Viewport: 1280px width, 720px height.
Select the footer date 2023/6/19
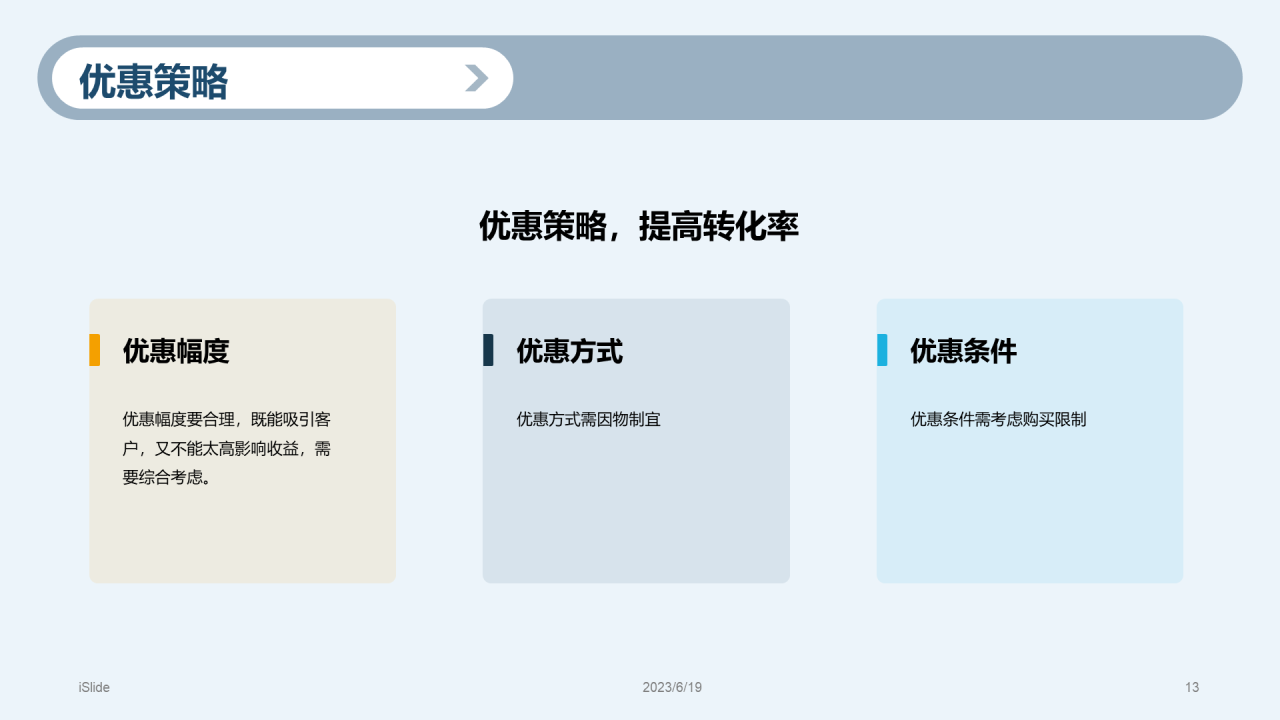[x=672, y=687]
